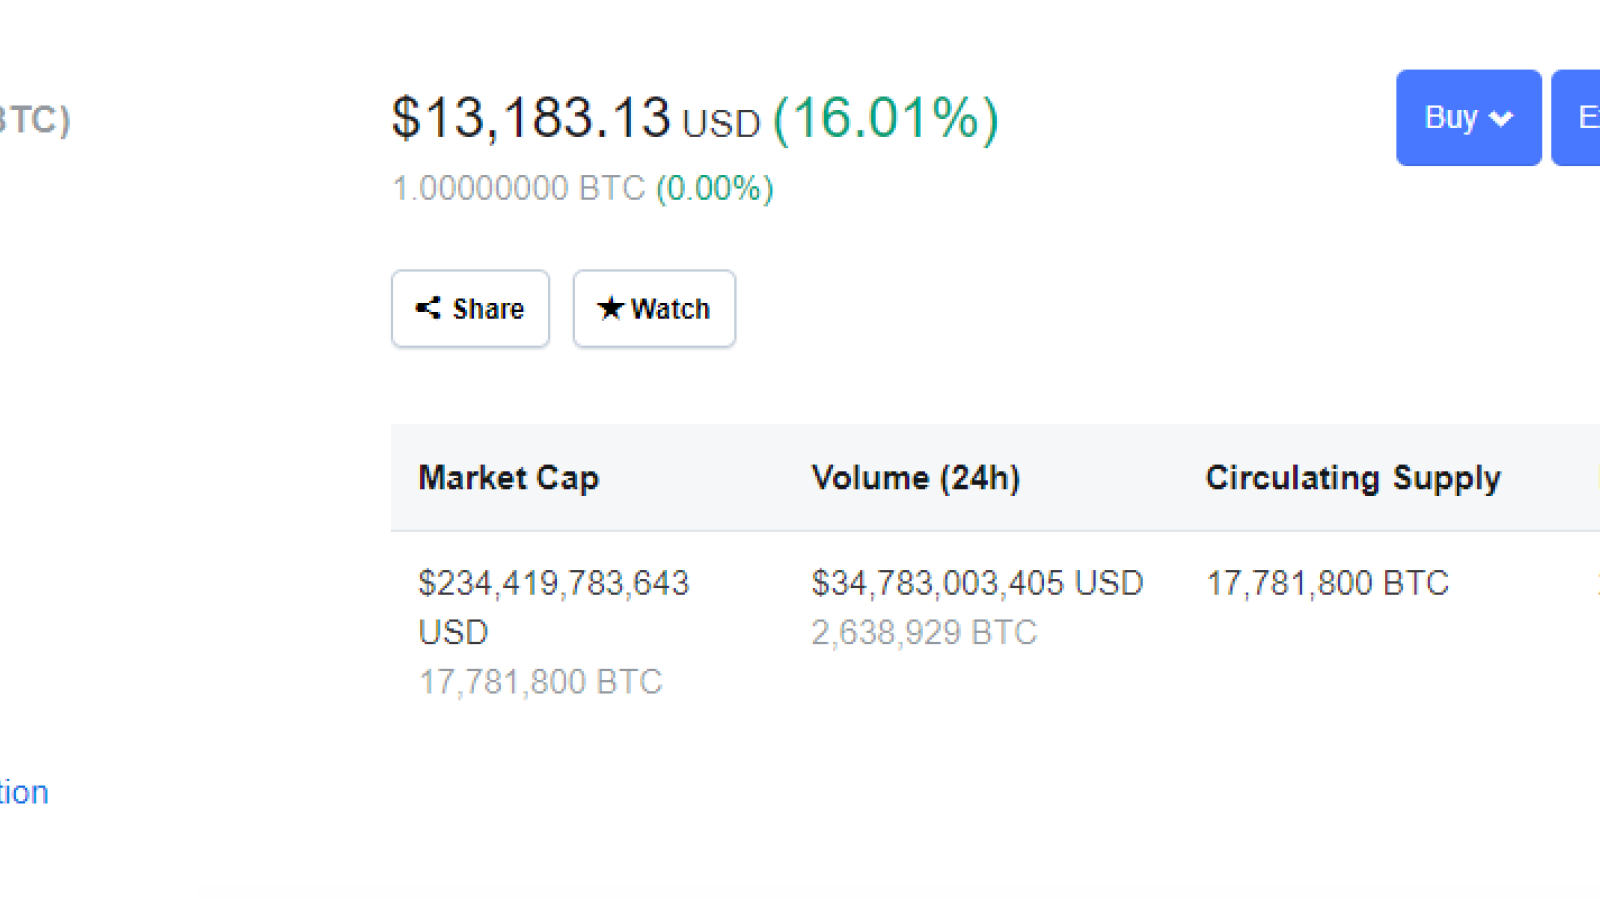Screen dimensions: 1600x900
Task: Click the Circulating Supply column header
Action: (1353, 478)
